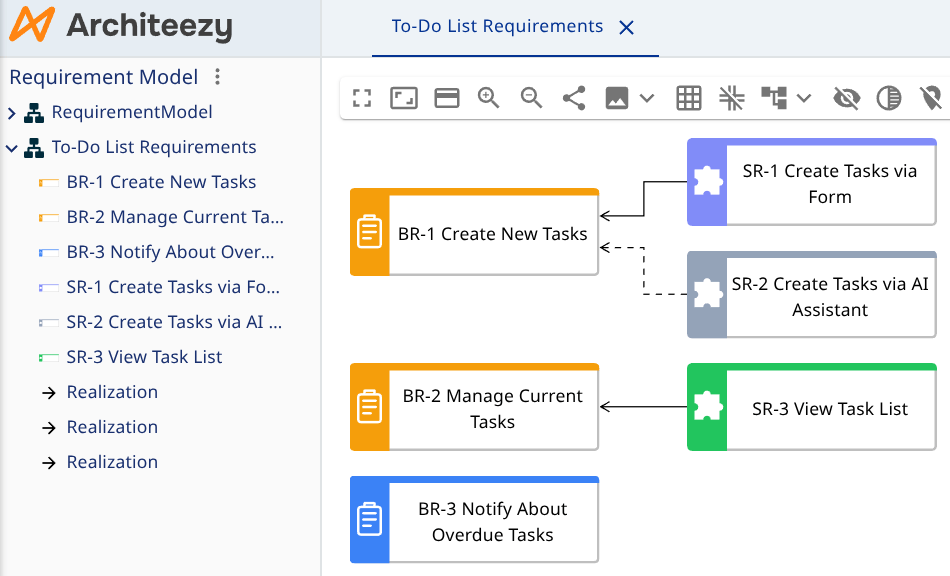The height and width of the screenshot is (576, 950).
Task: Expand the RequirementModel tree node
Action: (12, 112)
